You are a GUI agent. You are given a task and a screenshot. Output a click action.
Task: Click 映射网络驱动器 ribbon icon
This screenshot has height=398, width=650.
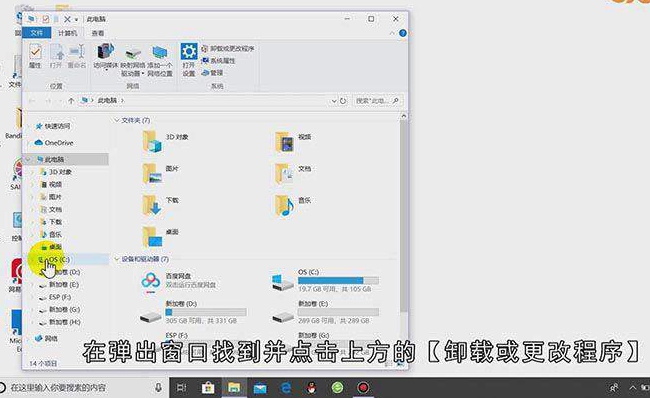(133, 60)
